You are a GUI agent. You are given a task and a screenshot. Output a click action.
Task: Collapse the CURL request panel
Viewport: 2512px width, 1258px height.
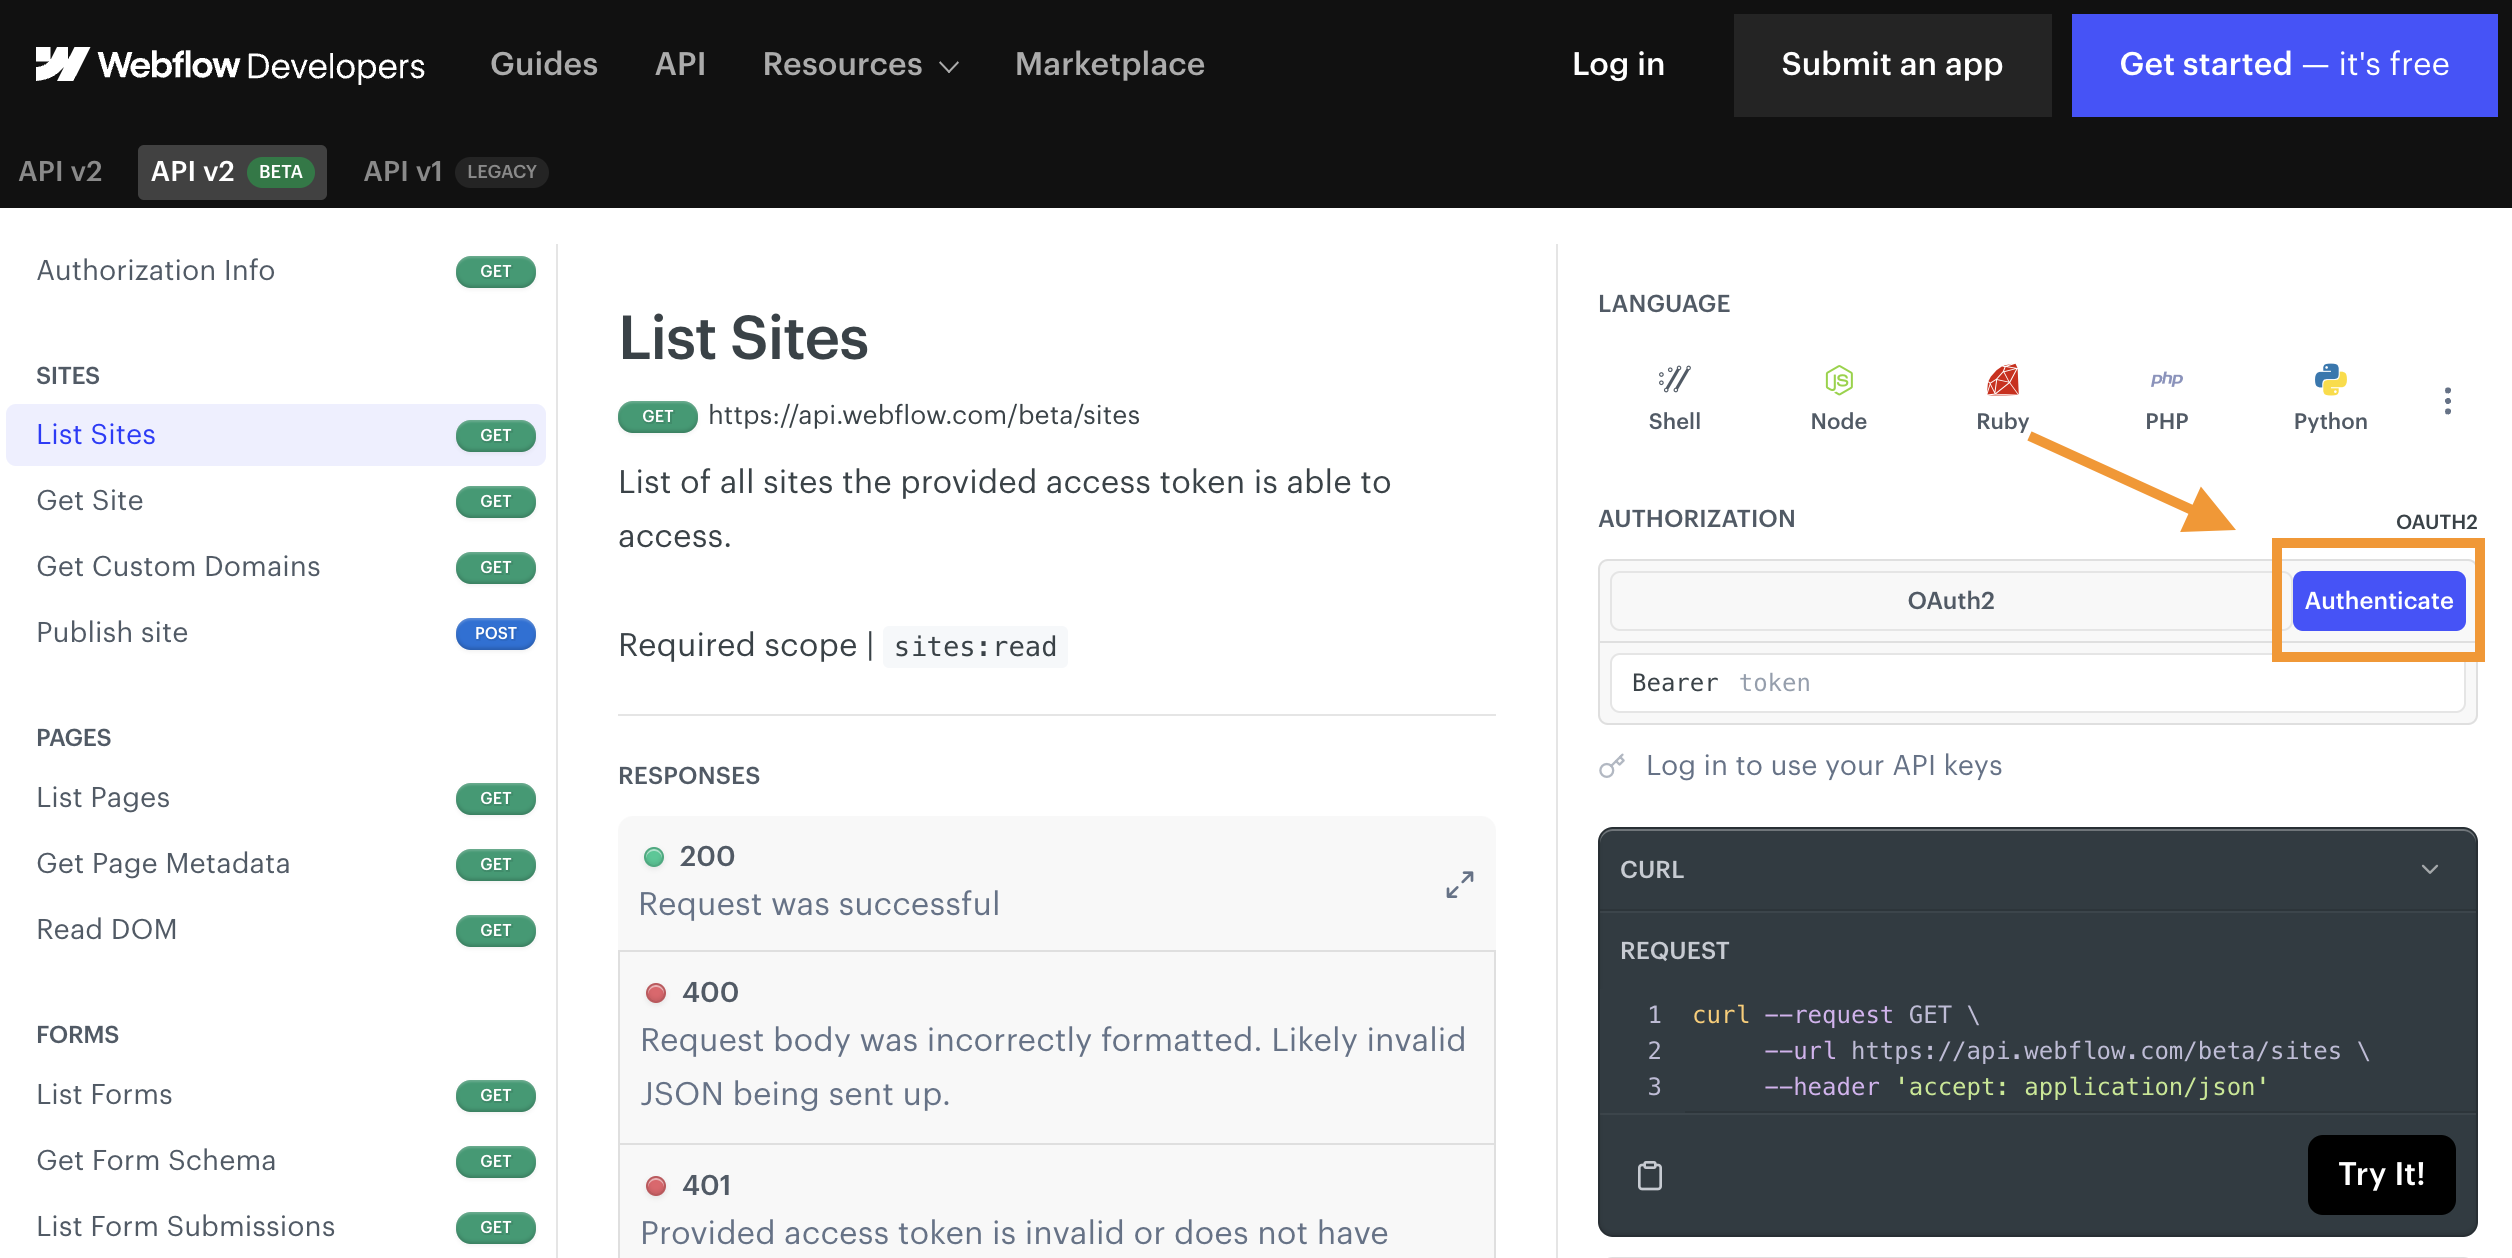point(2430,869)
